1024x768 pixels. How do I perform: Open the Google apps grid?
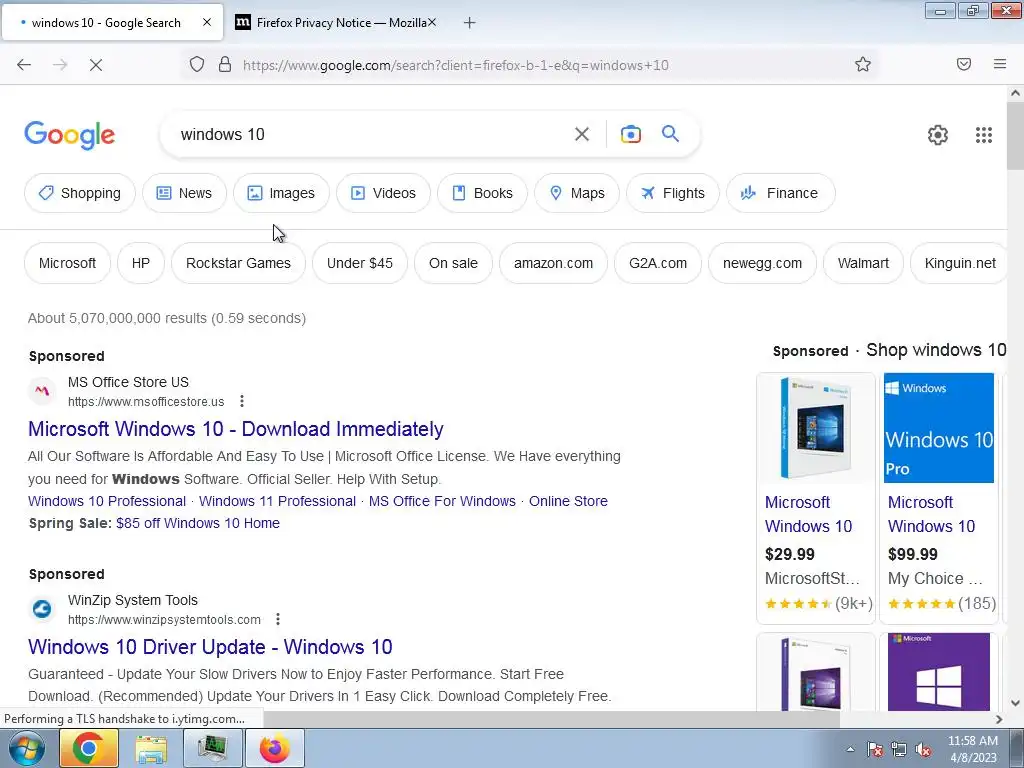point(984,135)
